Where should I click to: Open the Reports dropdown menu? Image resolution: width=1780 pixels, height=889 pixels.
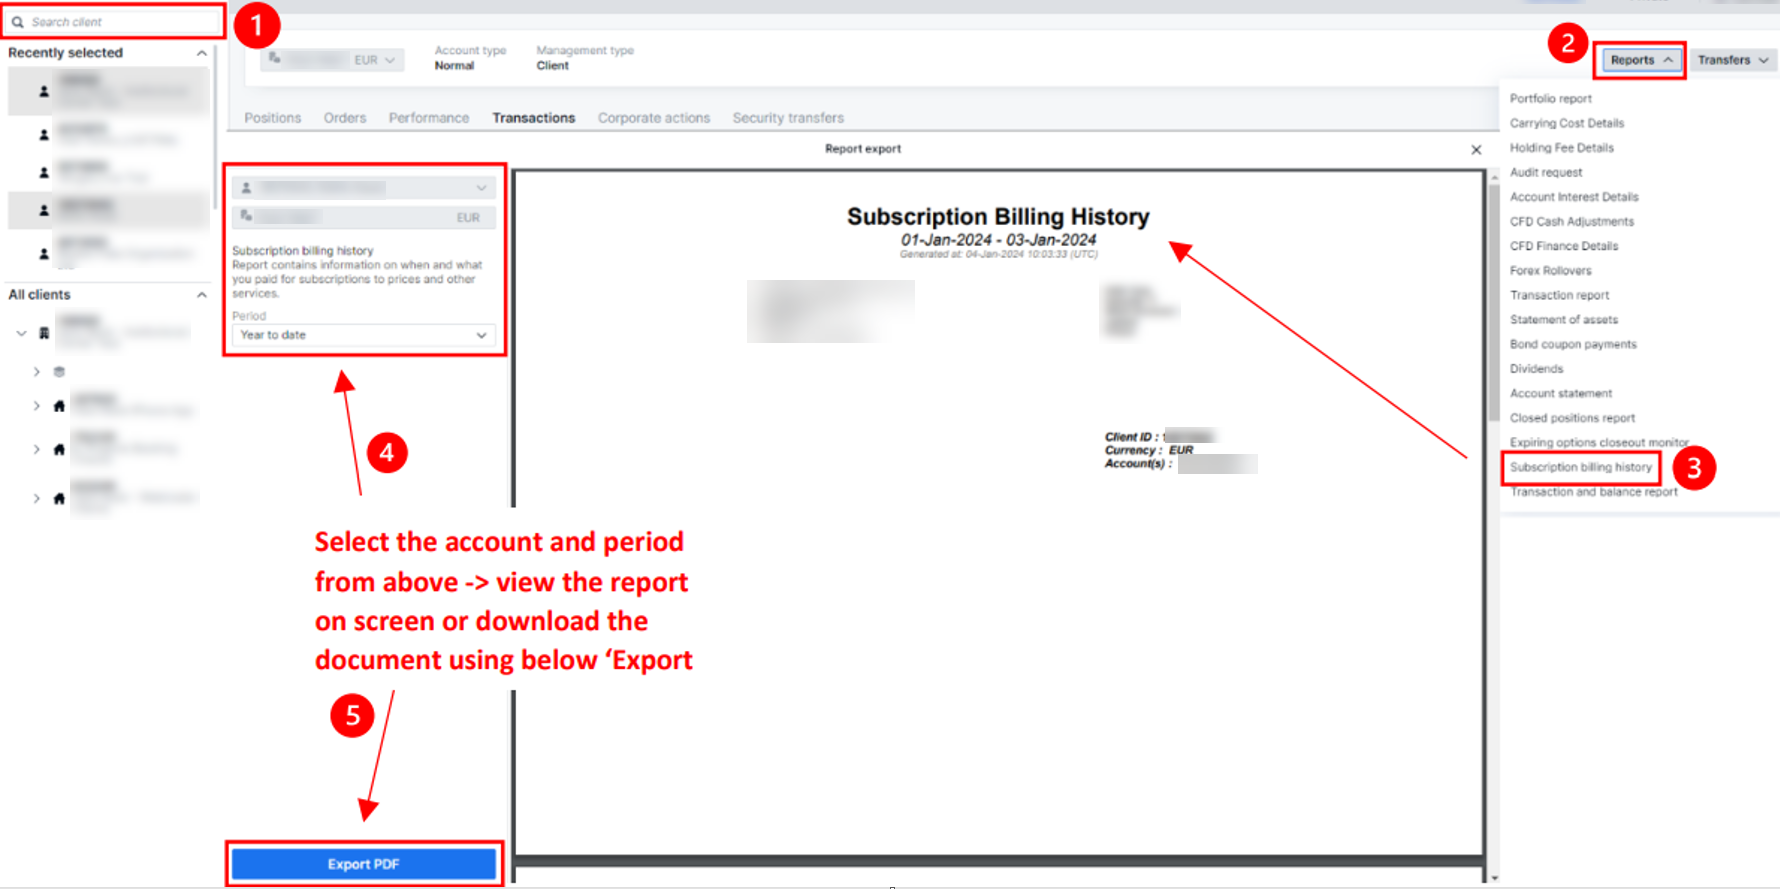(1640, 60)
